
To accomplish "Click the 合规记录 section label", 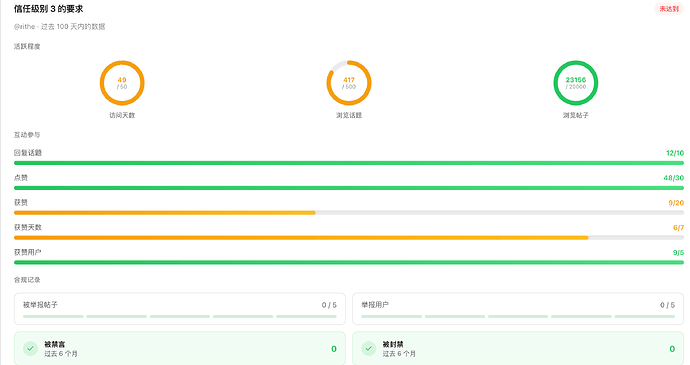I will [x=27, y=280].
